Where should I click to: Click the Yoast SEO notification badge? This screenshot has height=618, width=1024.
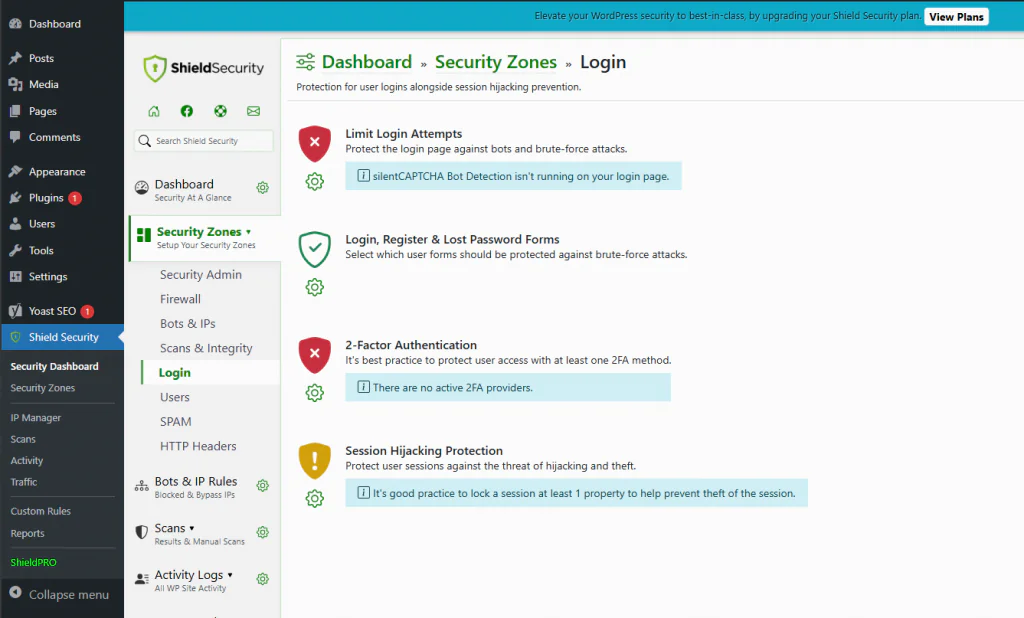coord(87,312)
